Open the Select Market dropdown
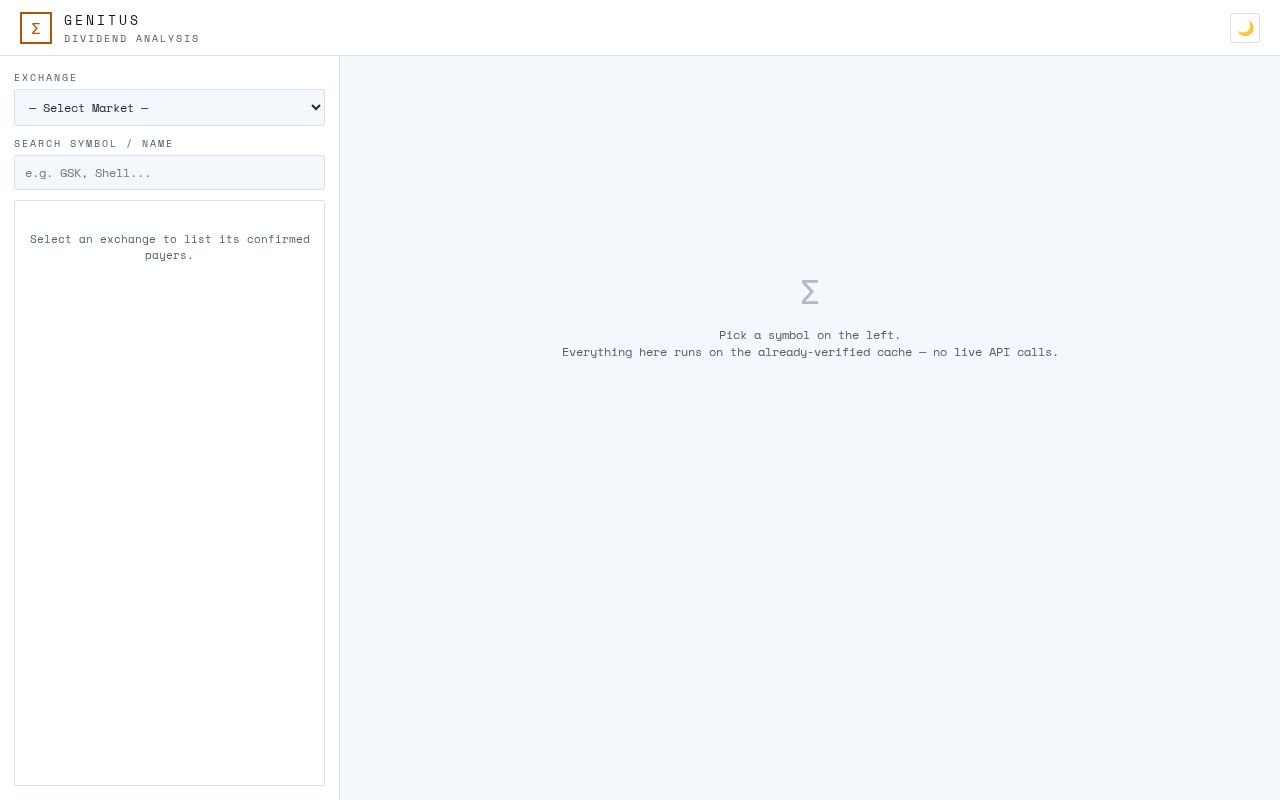Image resolution: width=1280 pixels, height=800 pixels. [x=169, y=107]
